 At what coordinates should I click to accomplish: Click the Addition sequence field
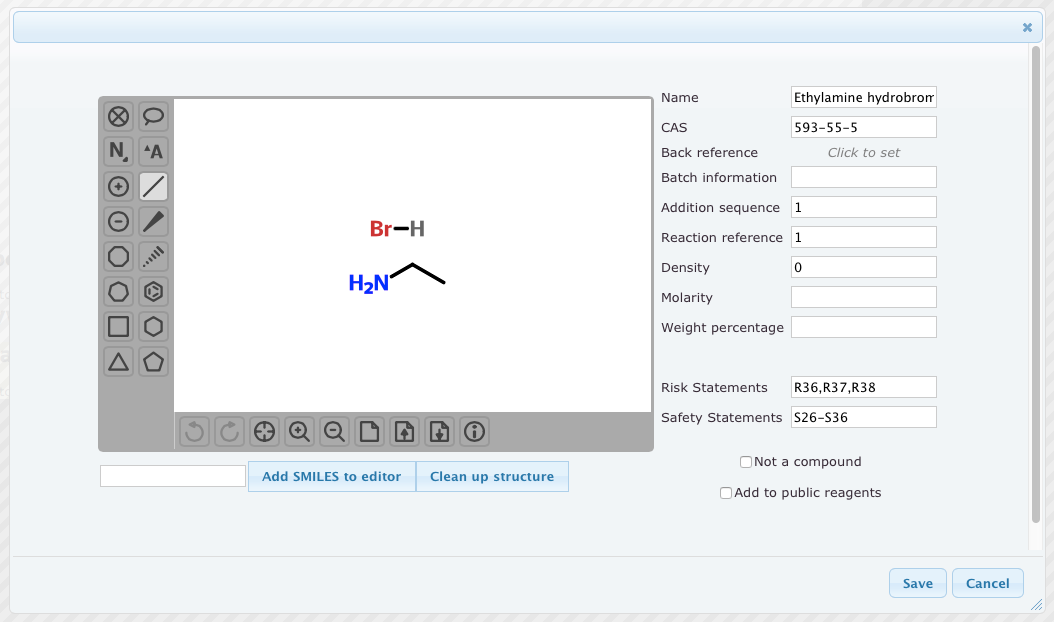[864, 207]
